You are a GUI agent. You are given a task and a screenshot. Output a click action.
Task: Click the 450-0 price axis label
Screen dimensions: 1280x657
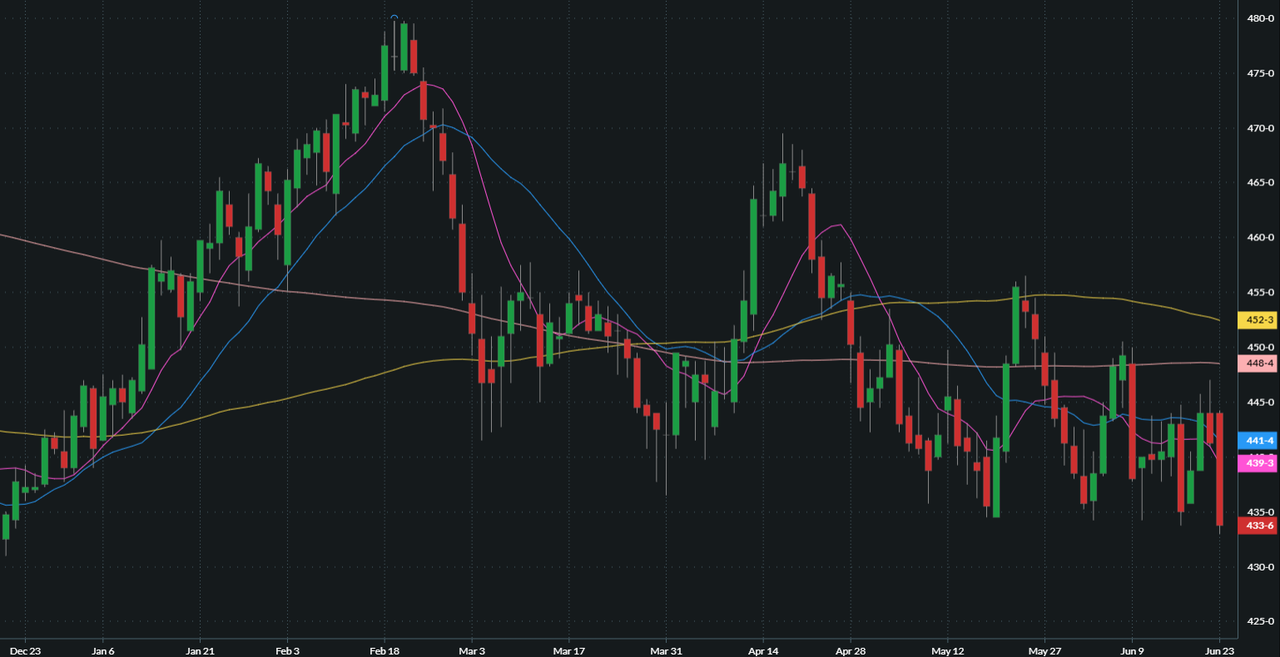click(1259, 347)
